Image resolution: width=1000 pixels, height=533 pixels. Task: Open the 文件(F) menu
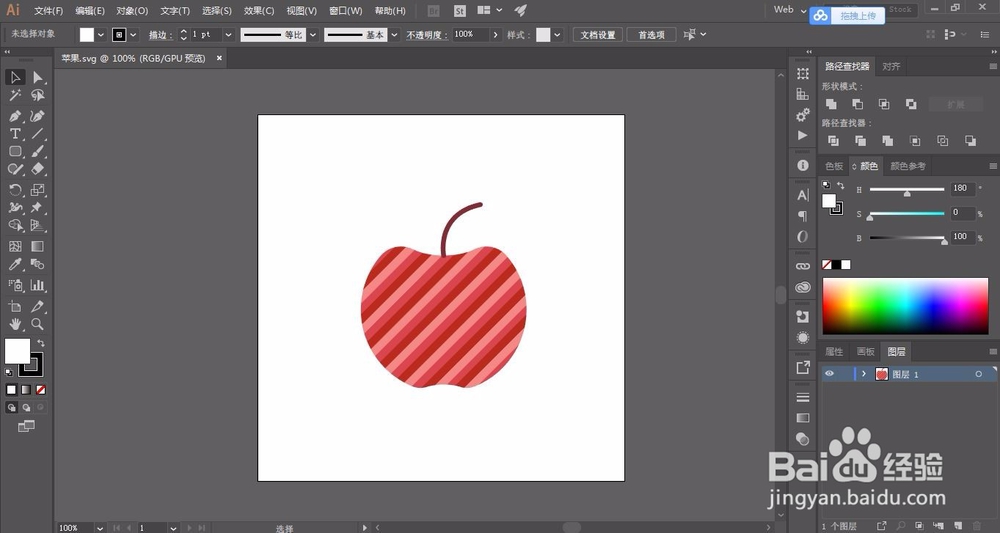tap(48, 11)
